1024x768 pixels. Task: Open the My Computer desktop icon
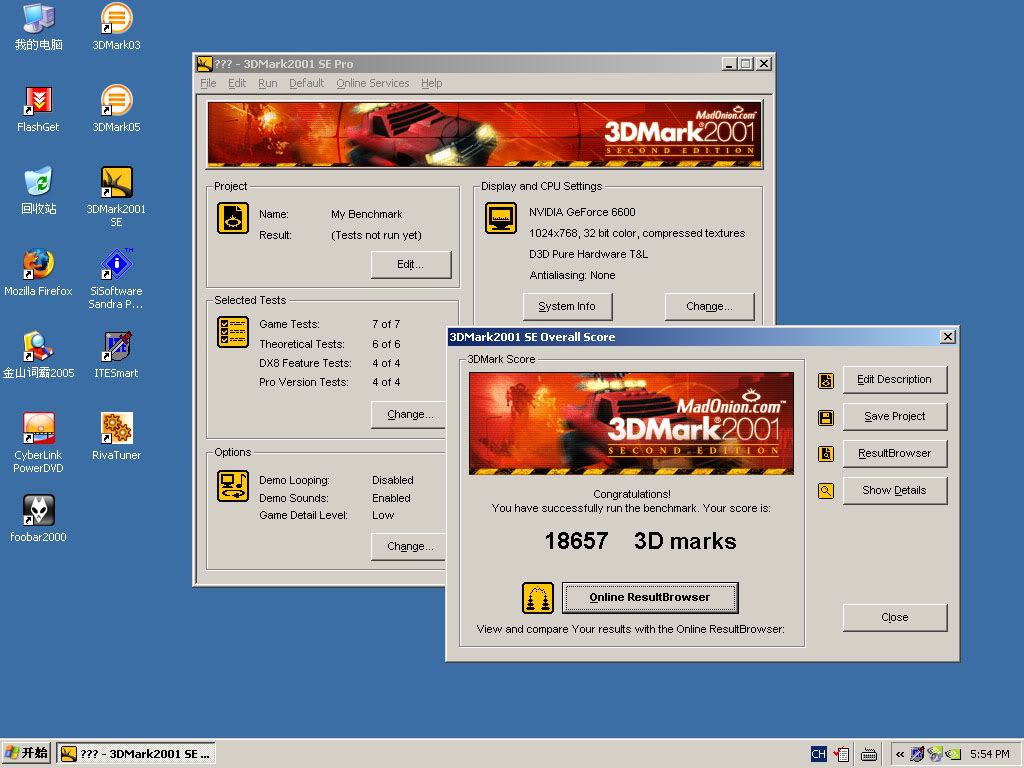39,26
